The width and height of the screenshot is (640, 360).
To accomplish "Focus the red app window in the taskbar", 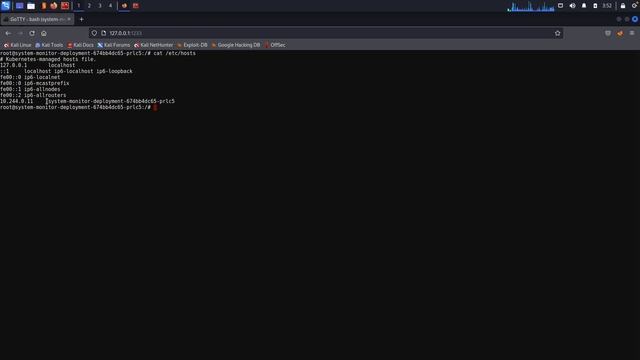I will coord(136,6).
